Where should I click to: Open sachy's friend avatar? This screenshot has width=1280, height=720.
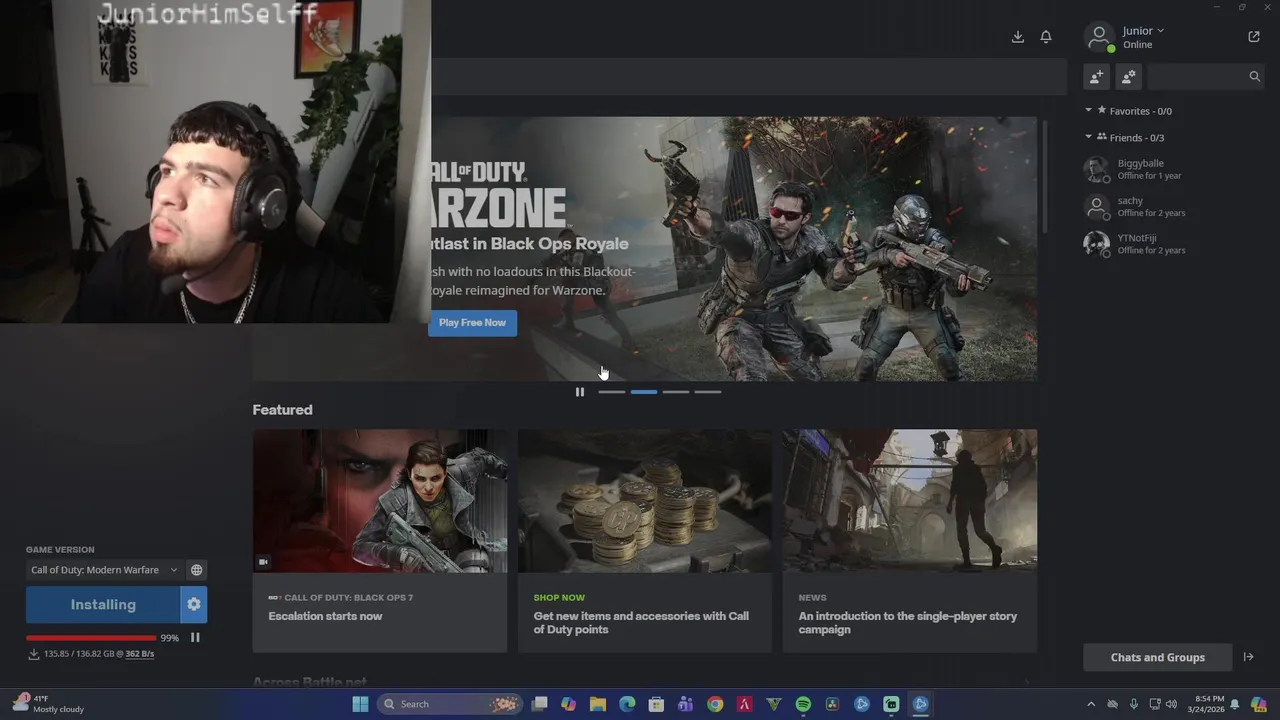click(x=1097, y=207)
